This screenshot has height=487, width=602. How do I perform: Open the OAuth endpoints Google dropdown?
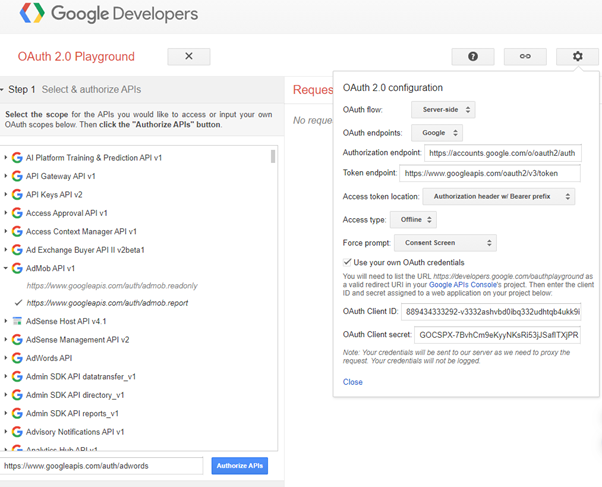tap(437, 133)
